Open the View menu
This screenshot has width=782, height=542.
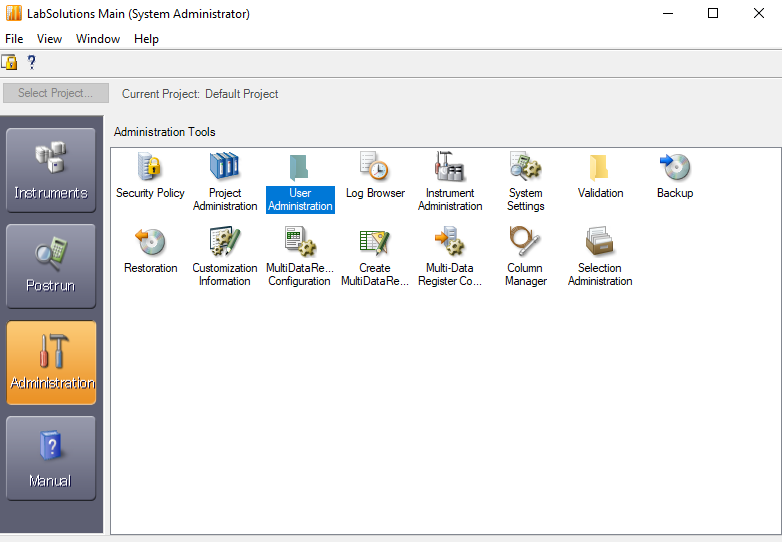(49, 39)
